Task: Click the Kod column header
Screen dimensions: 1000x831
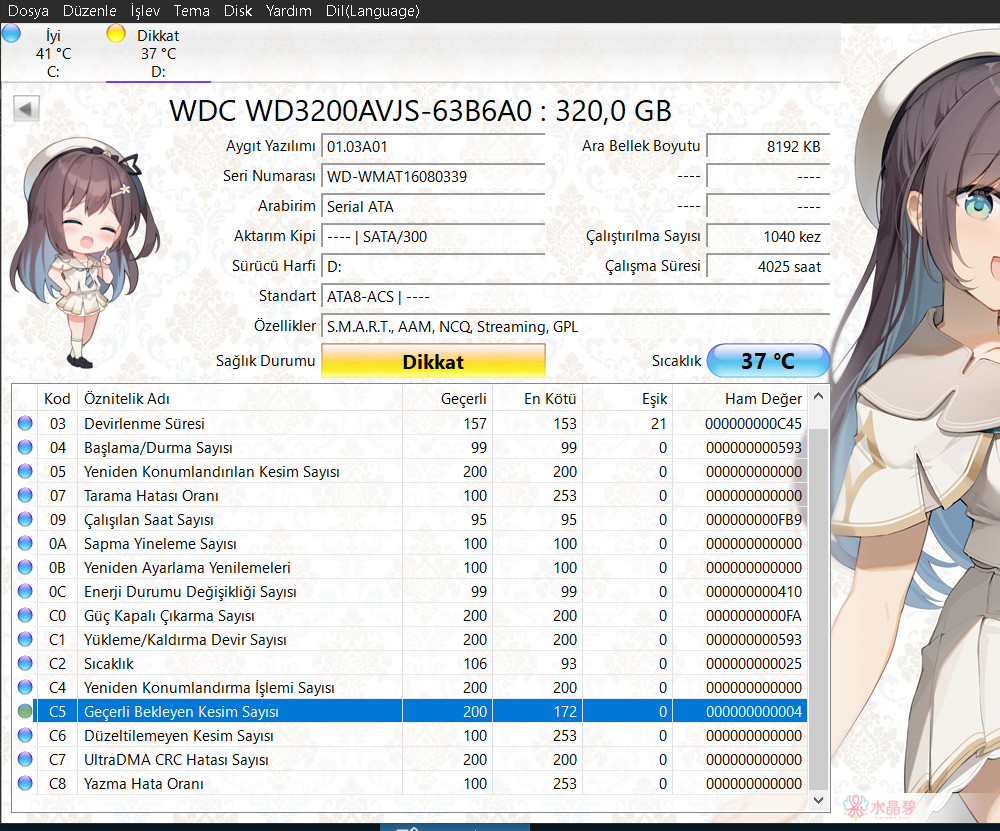Action: click(57, 399)
